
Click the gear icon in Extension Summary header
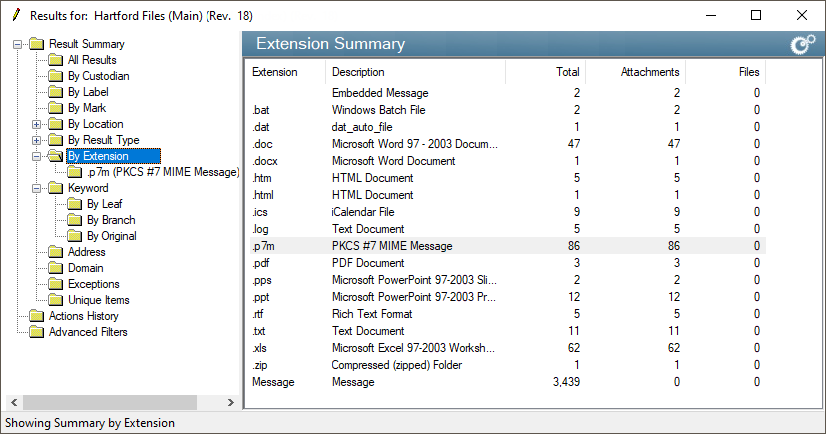click(802, 45)
